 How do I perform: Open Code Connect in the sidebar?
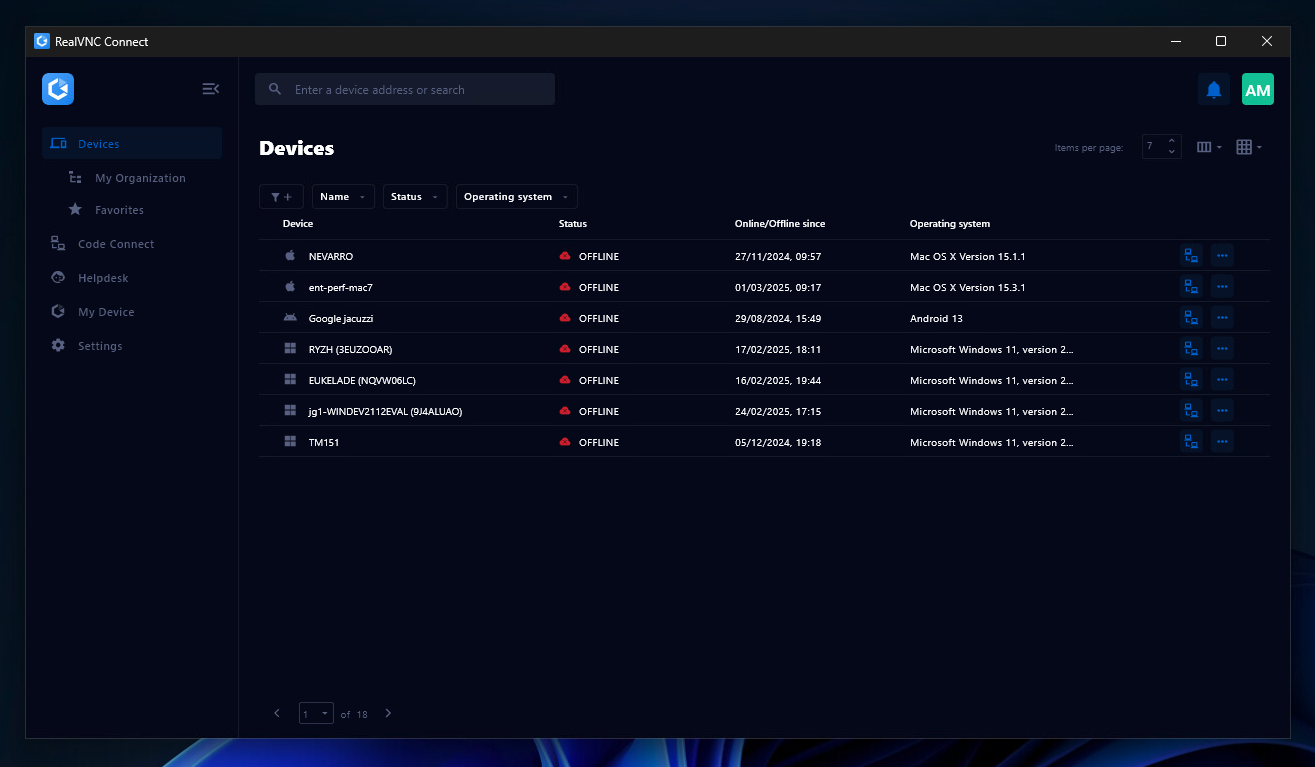click(116, 244)
